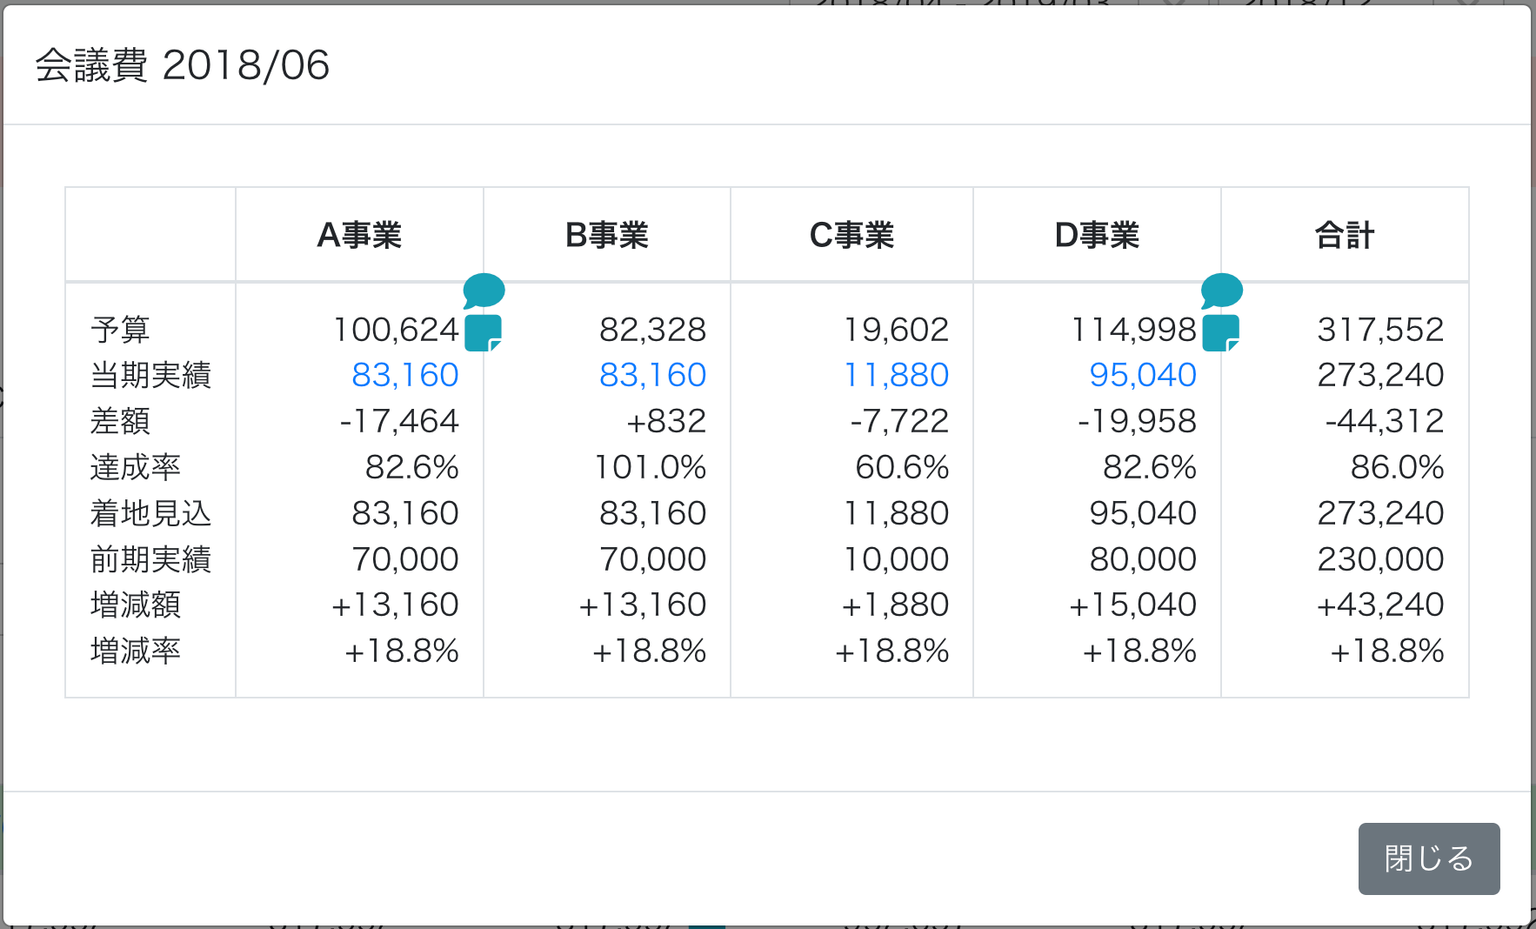The image size is (1536, 929).
Task: Select D事業 前期実績 value 80,000
Action: tap(1143, 559)
